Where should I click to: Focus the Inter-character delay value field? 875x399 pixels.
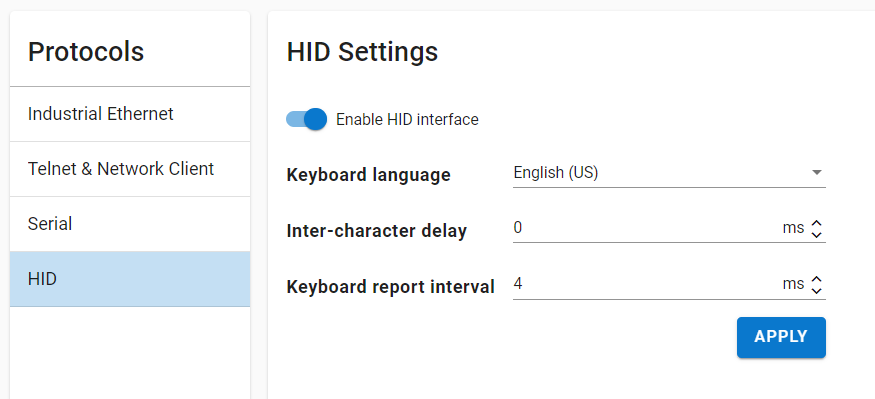point(645,228)
